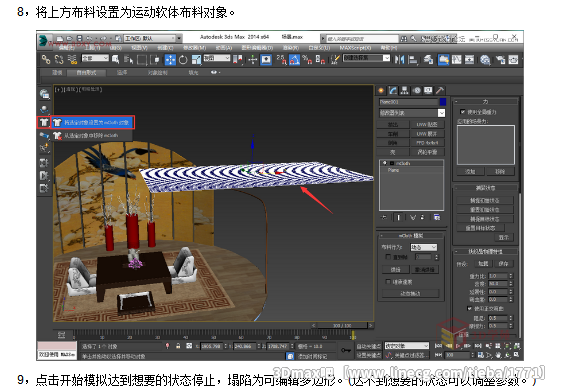This screenshot has width=585, height=392.
Task: Click the Select and Link tool
Action: pos(46,59)
